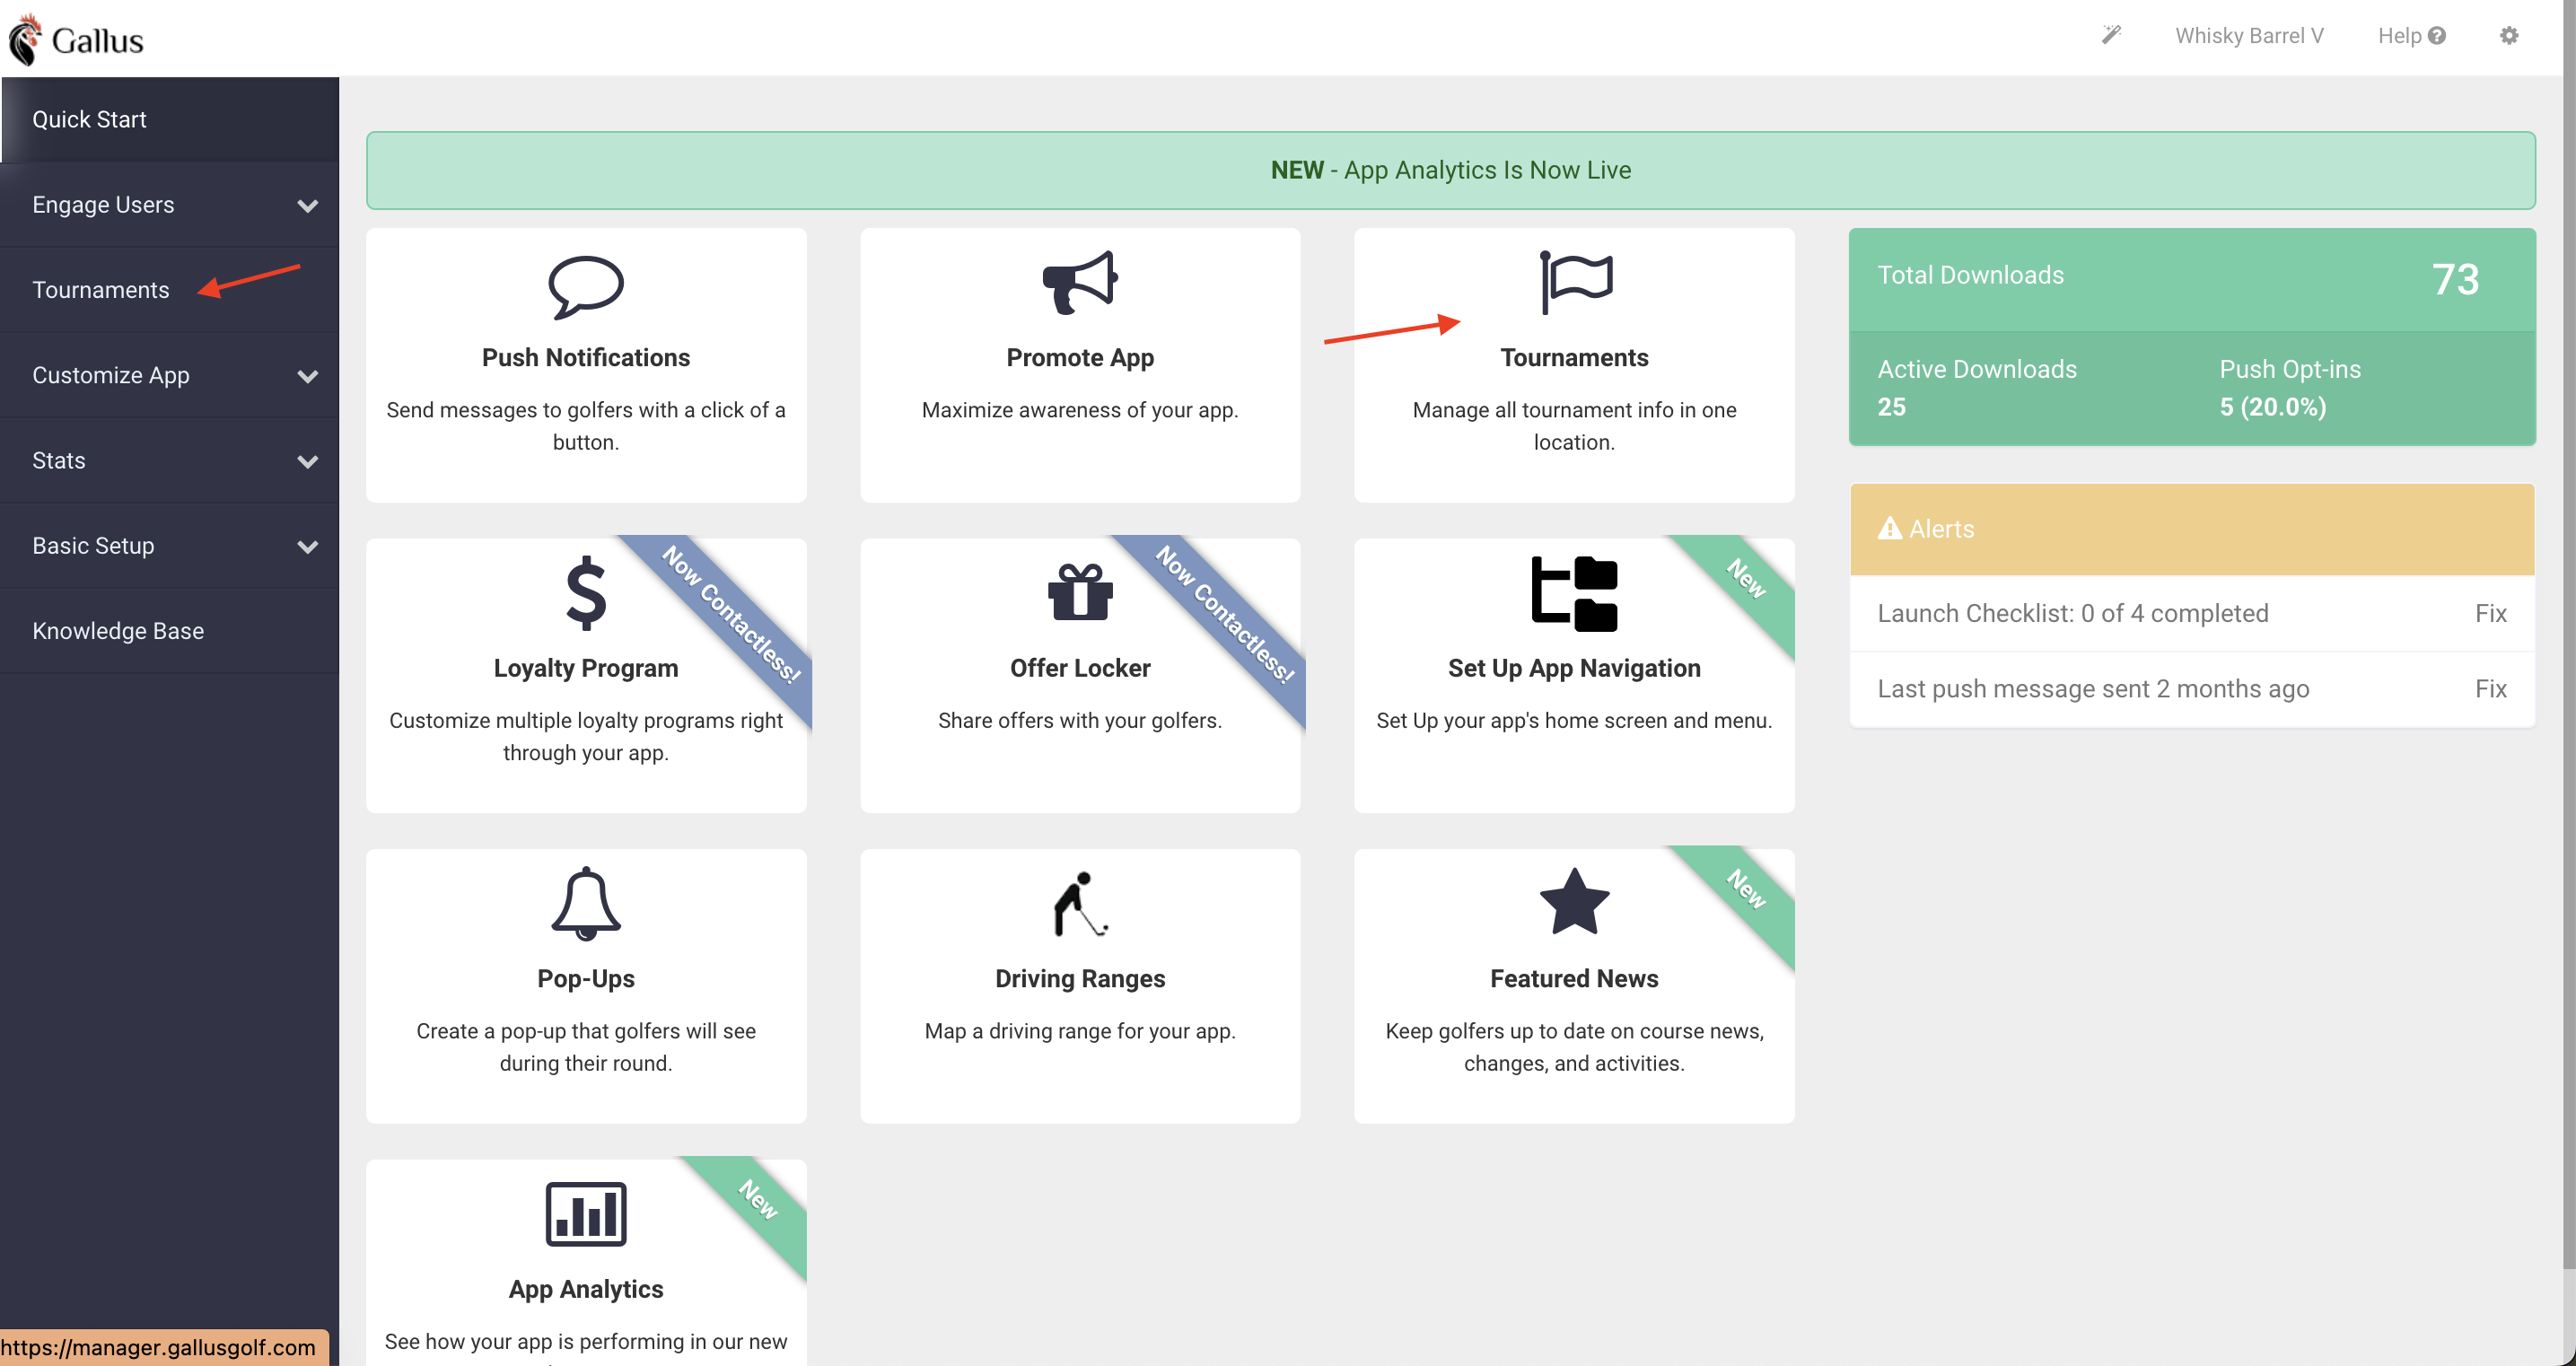Screen dimensions: 2576x1366
Task: Click the Customize App sidebar label
Action: 111,376
